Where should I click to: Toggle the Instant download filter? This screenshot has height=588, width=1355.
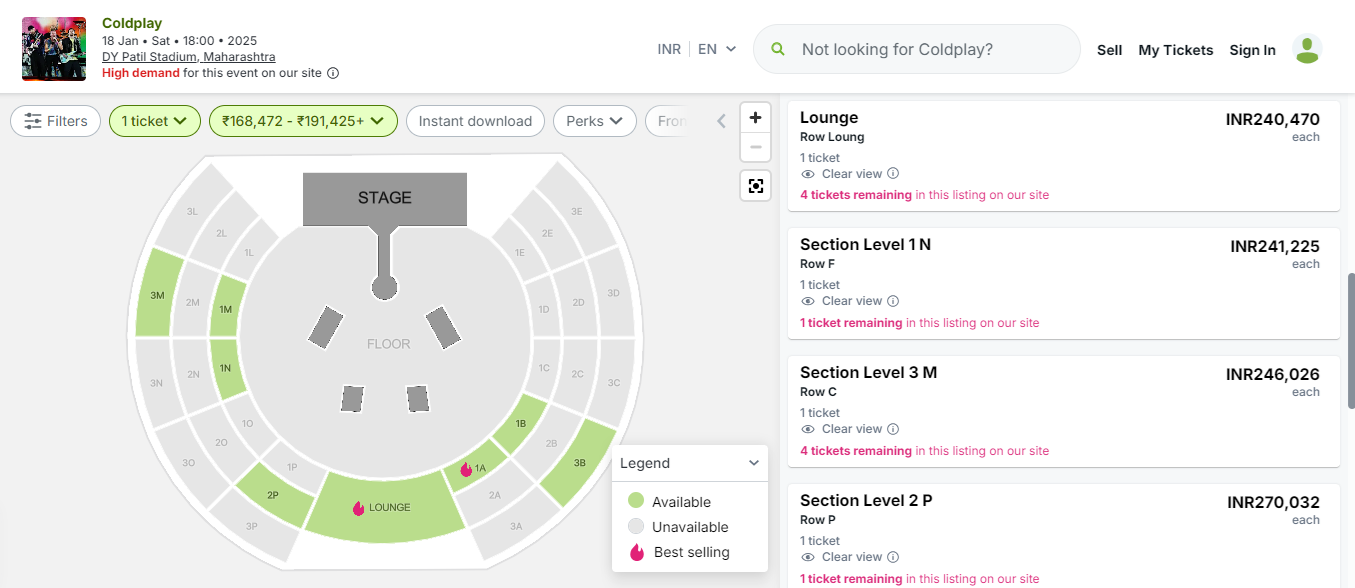(x=475, y=120)
